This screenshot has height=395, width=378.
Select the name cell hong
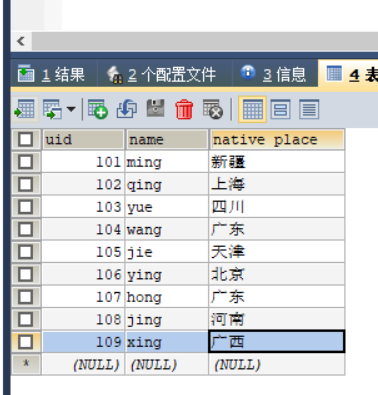(x=167, y=297)
